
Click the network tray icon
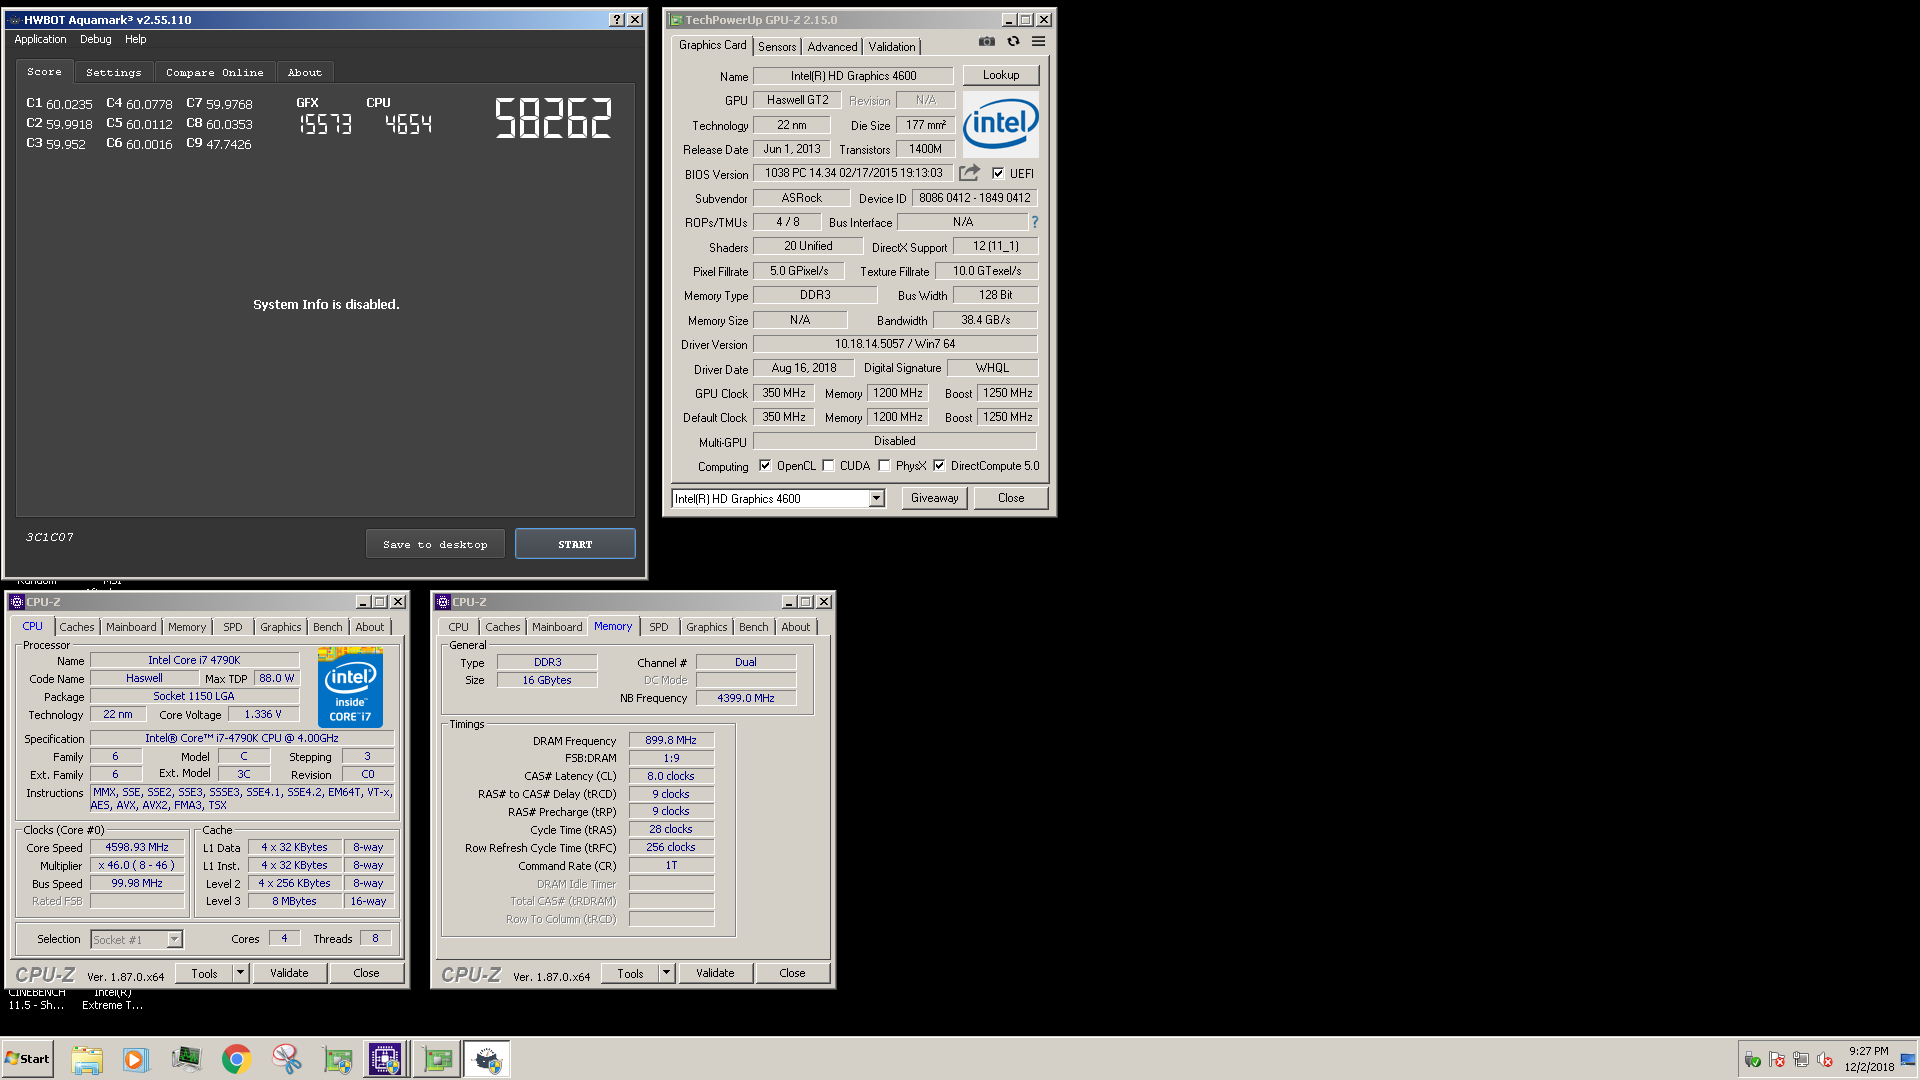(1801, 1059)
